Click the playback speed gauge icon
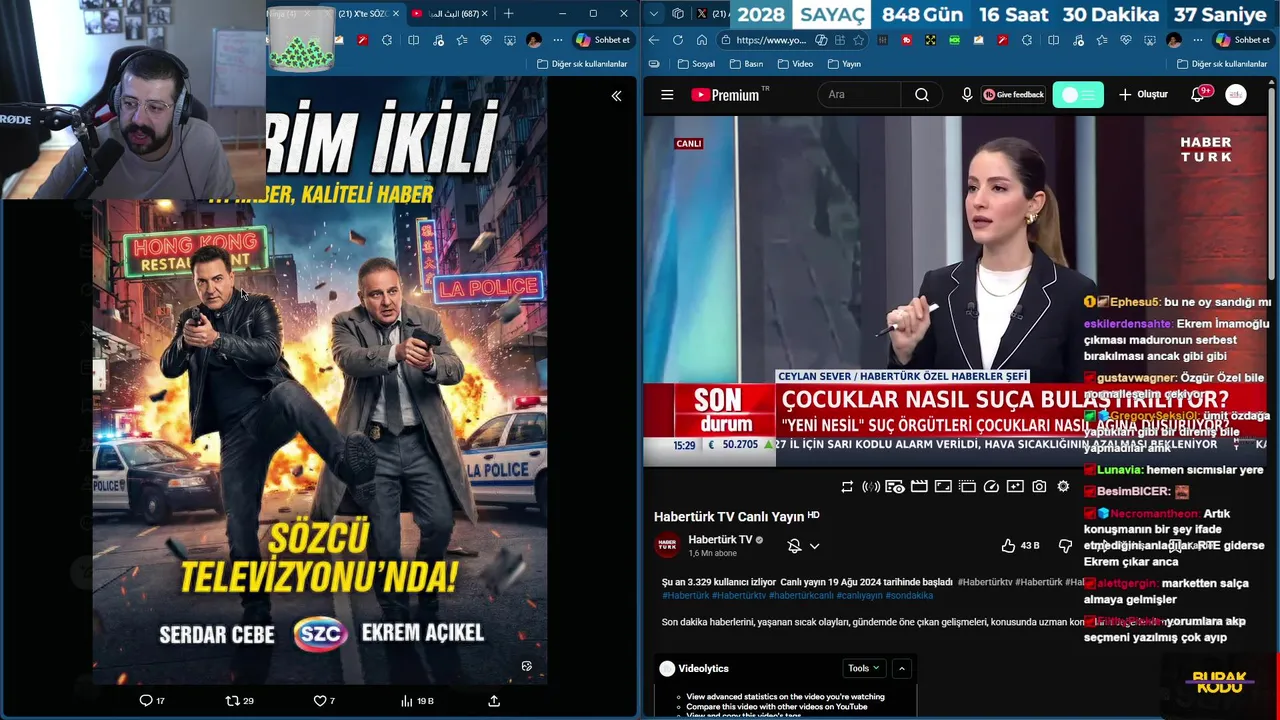The width and height of the screenshot is (1280, 720). (991, 487)
